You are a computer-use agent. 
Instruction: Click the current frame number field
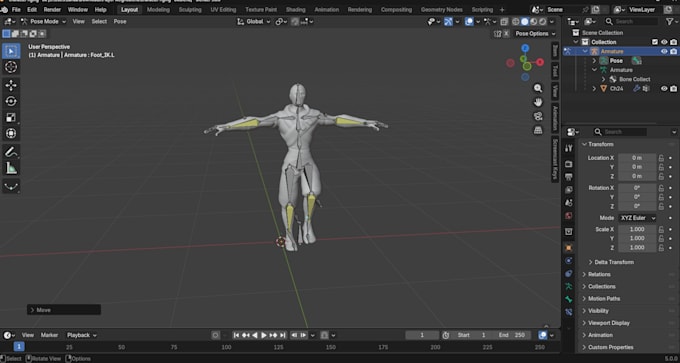point(422,335)
